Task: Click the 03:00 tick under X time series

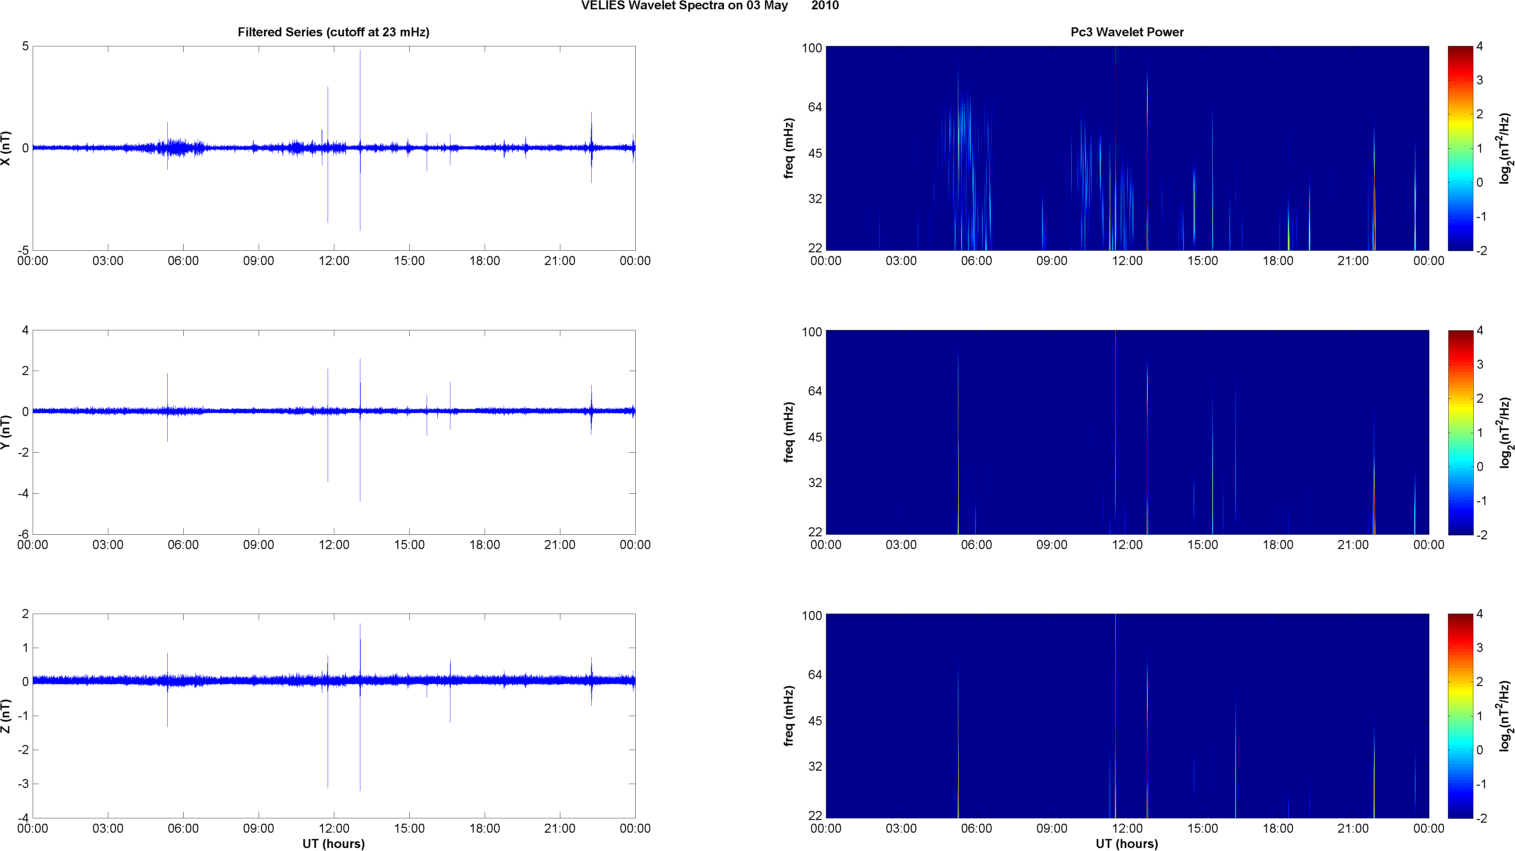Action: [108, 261]
